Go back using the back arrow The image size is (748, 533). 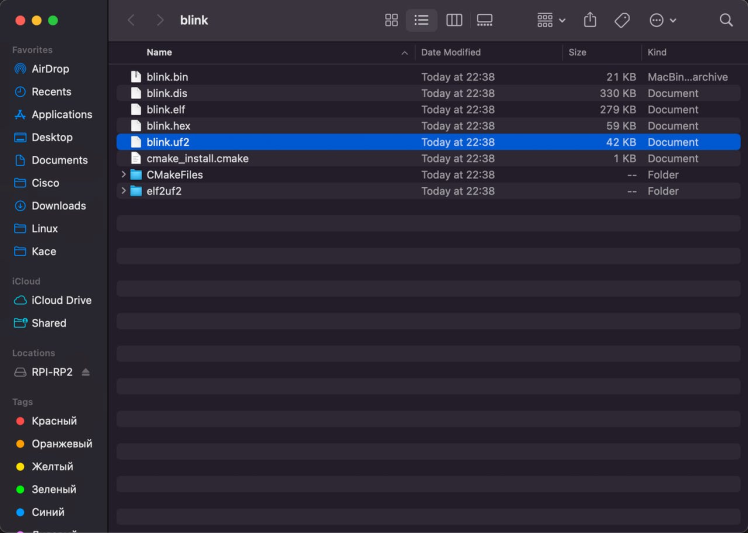(x=131, y=20)
